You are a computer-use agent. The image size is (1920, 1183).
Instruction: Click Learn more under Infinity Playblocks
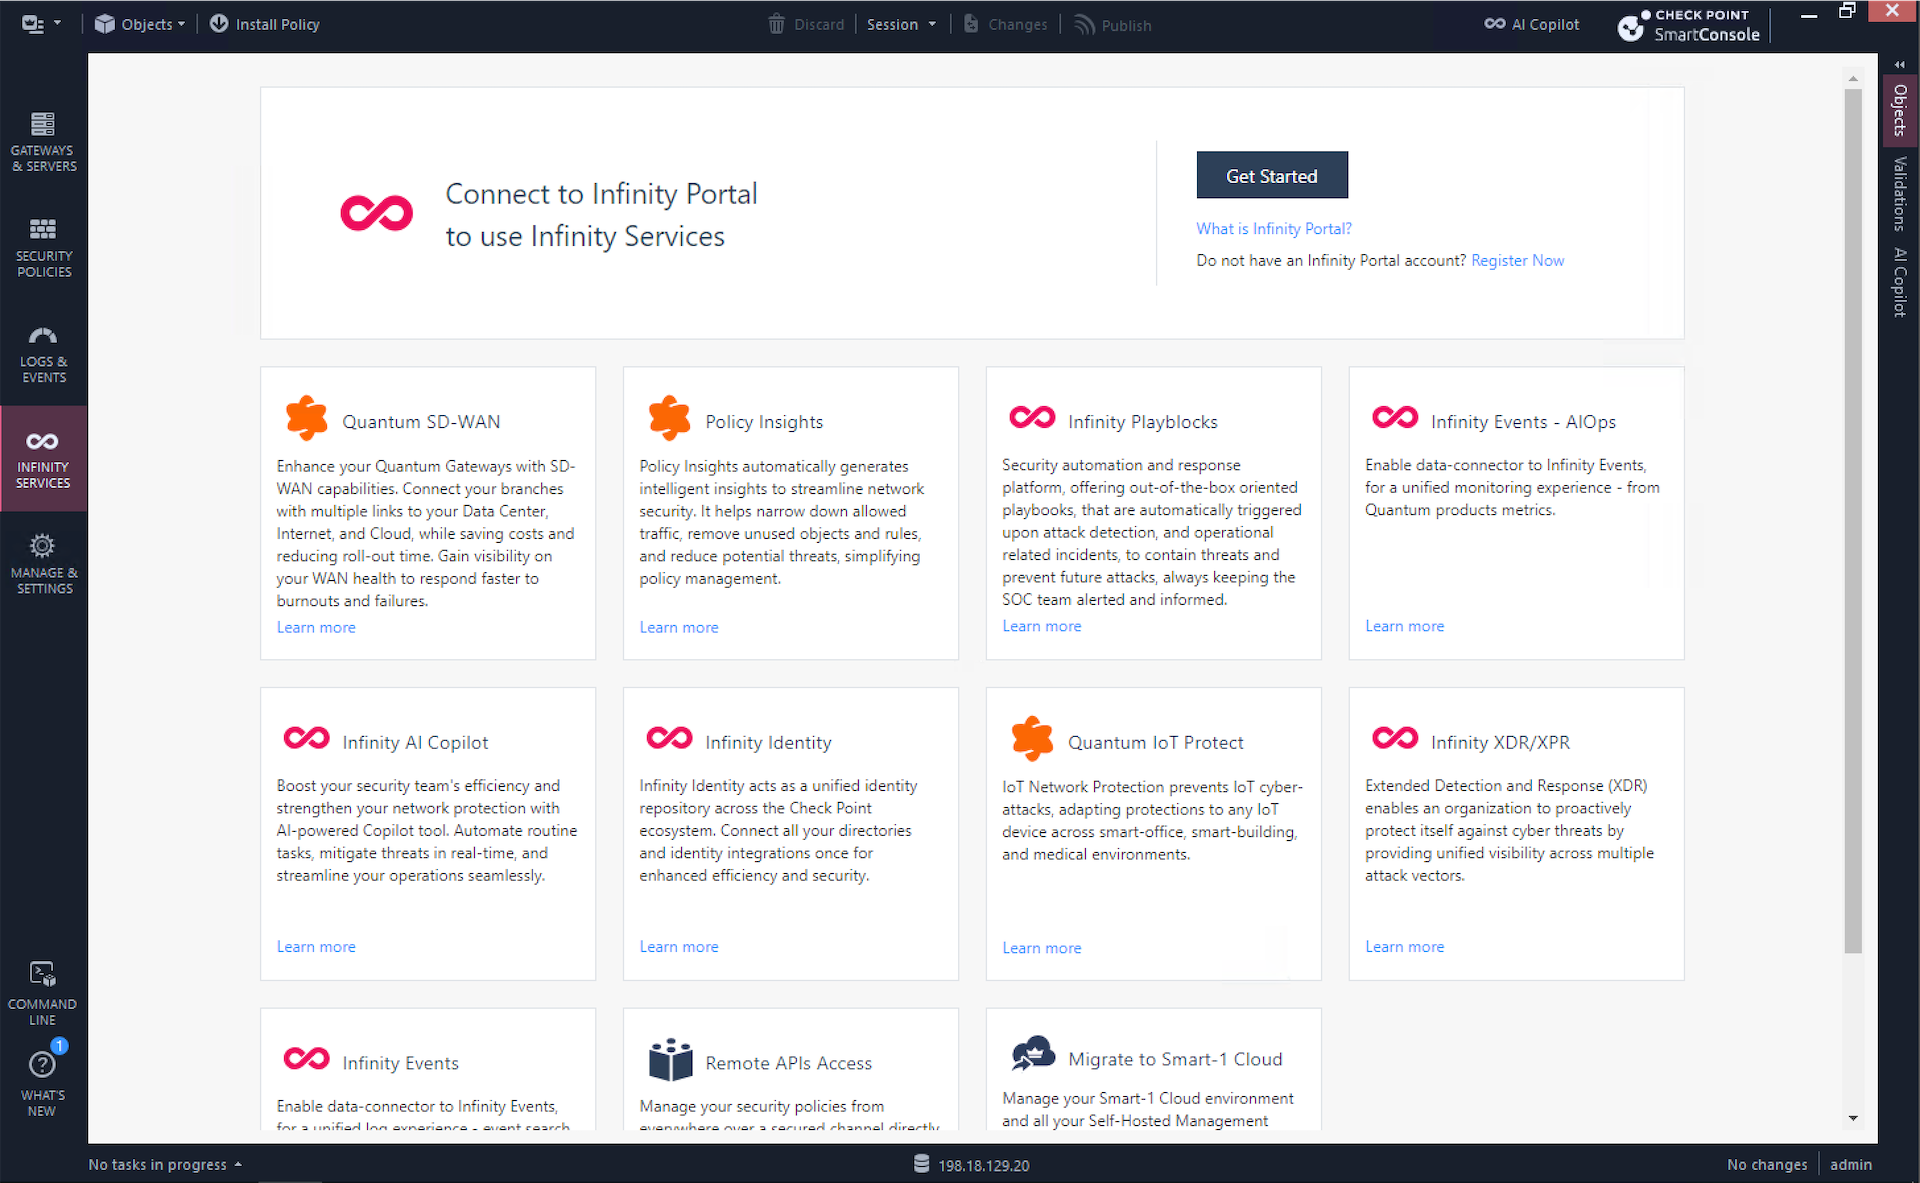click(1041, 626)
